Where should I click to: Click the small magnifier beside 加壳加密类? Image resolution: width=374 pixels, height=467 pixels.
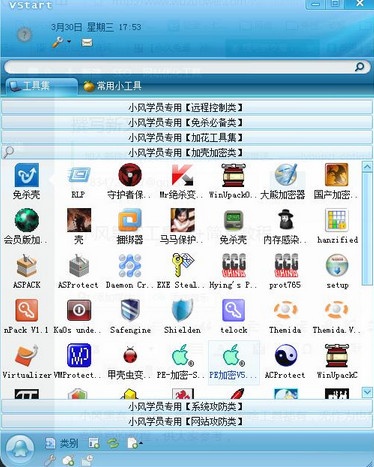pyautogui.click(x=8, y=152)
